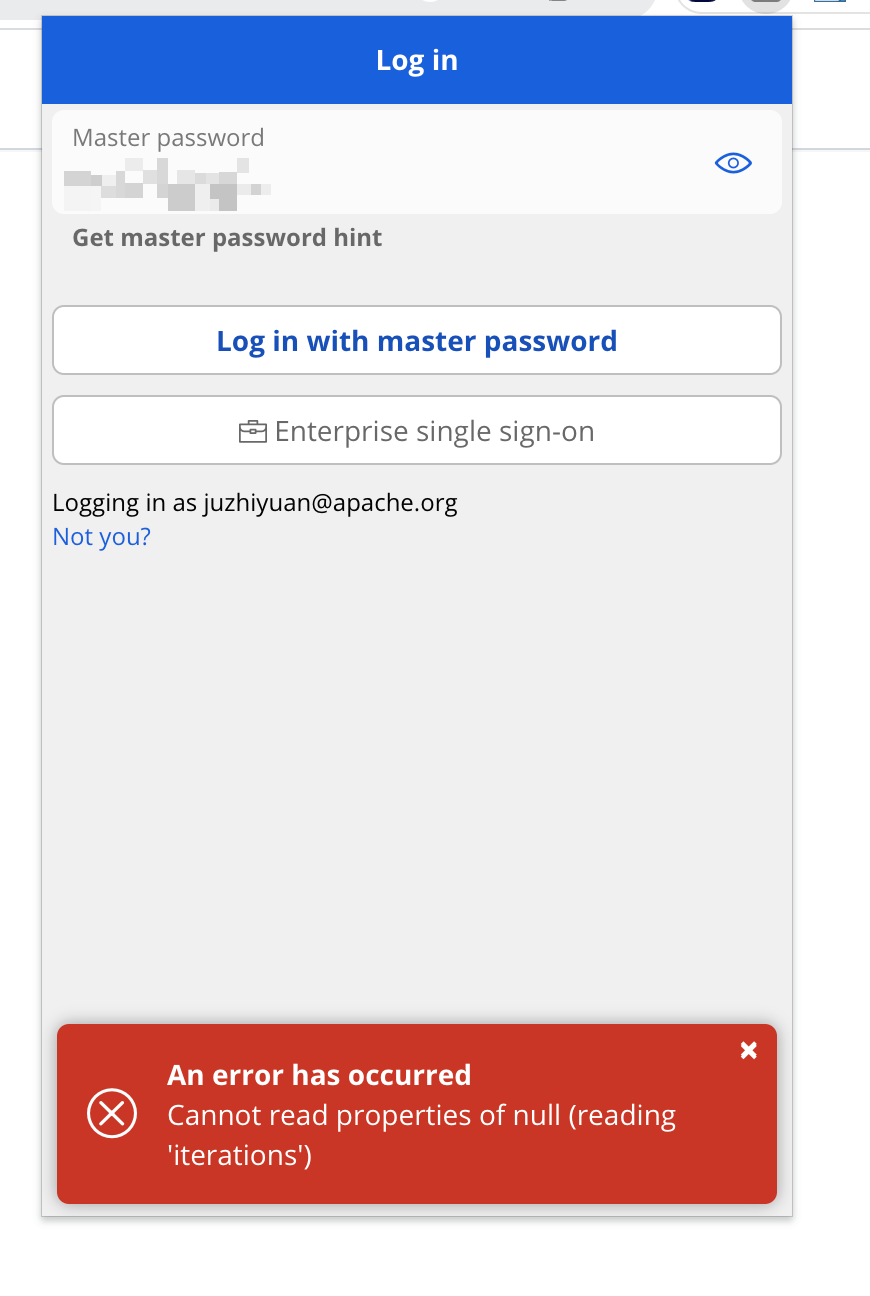Viewport: 870px width, 1296px height.
Task: Click the dark rounded icon in the browser toolbar
Action: point(705,3)
